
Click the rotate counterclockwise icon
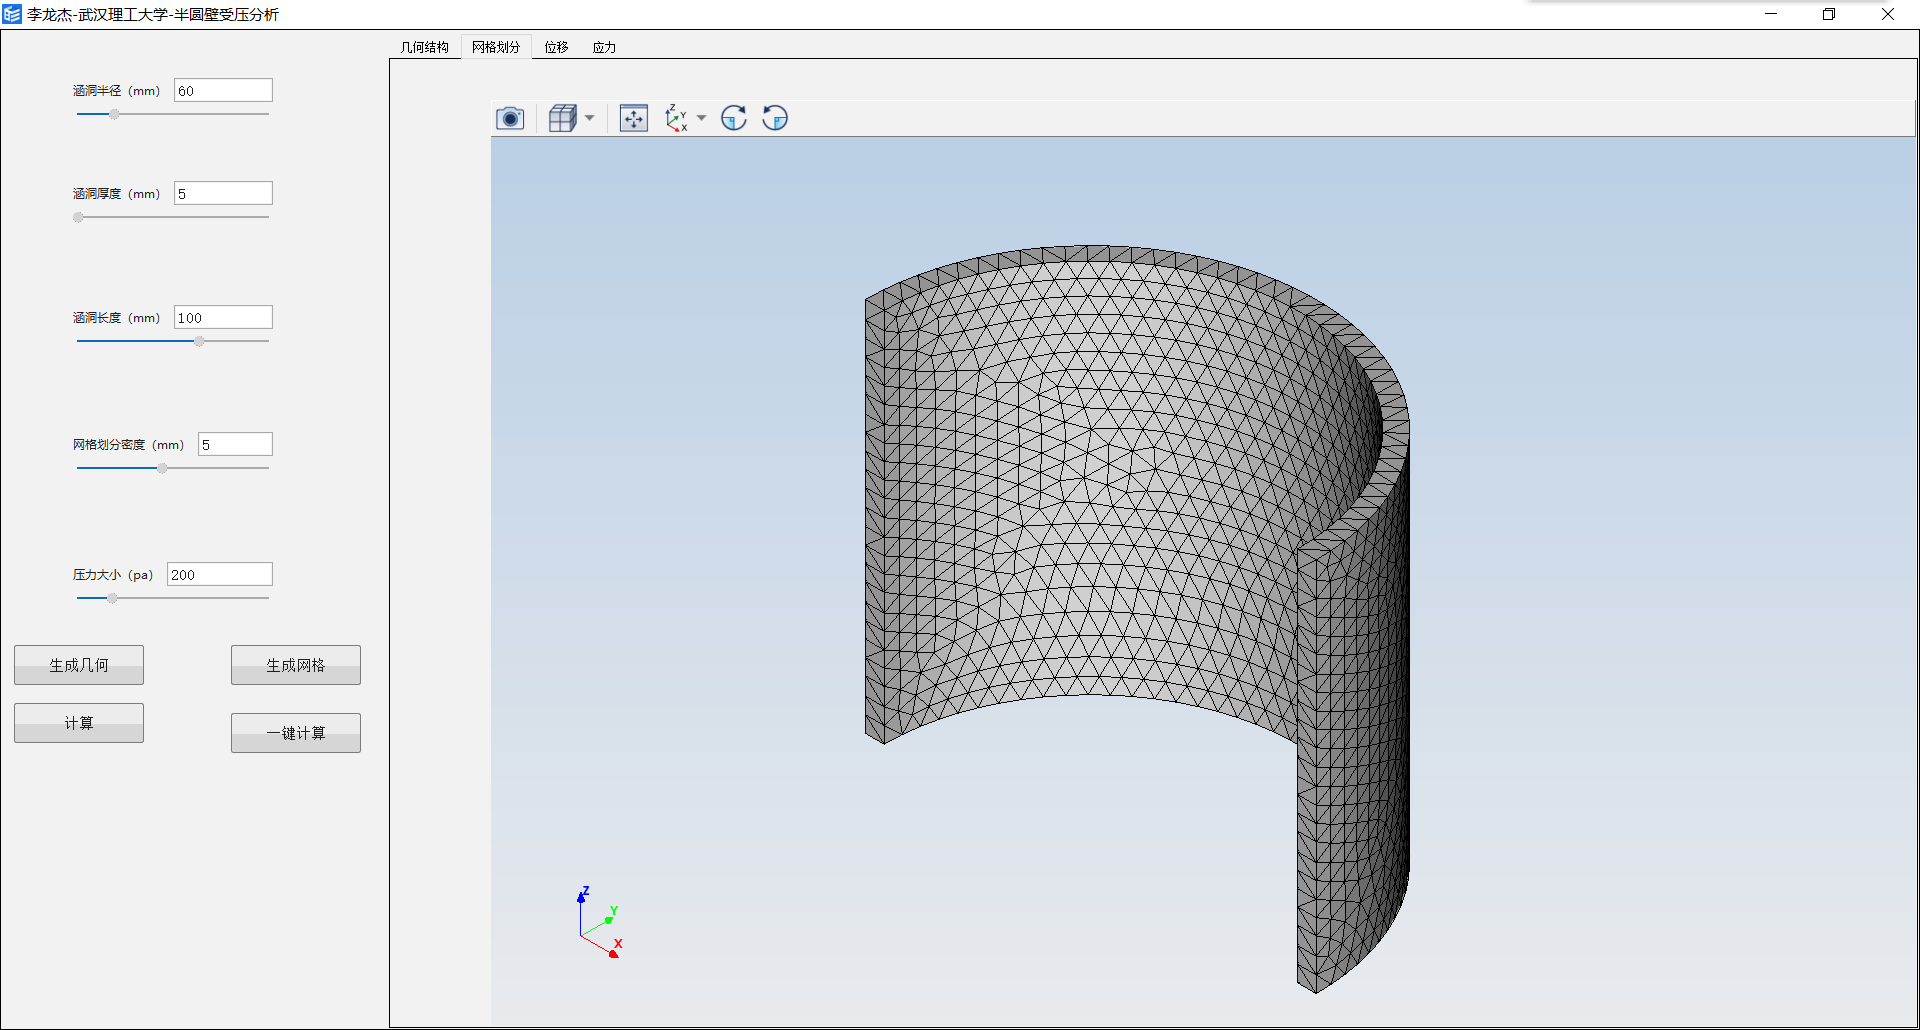[775, 118]
